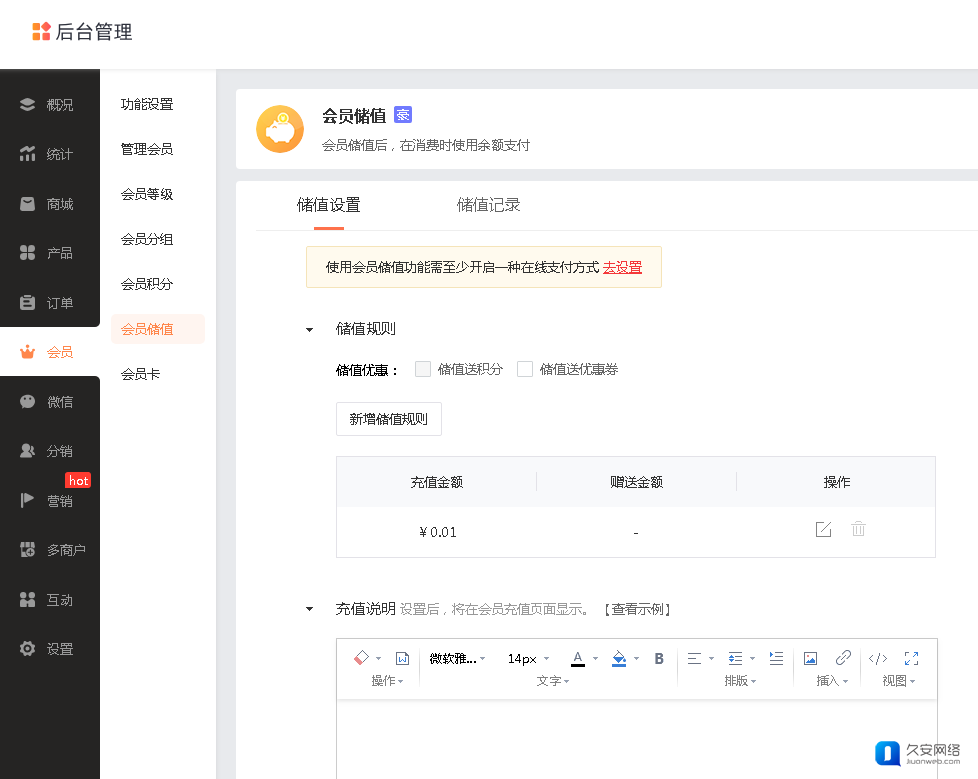
Task: Switch to the 储值记录 tab
Action: point(488,205)
